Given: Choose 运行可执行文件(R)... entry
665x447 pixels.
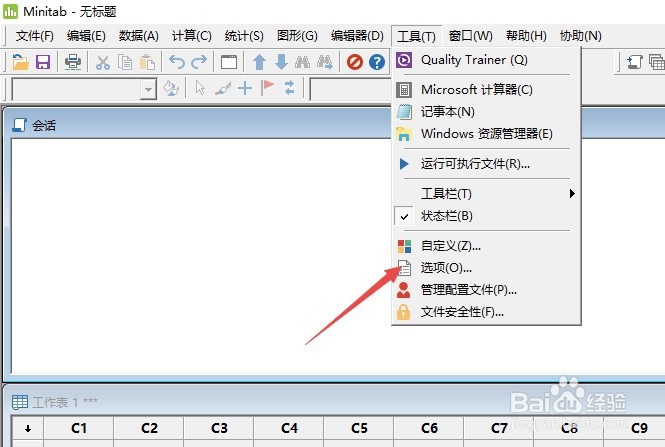Looking at the screenshot, I should click(x=486, y=164).
